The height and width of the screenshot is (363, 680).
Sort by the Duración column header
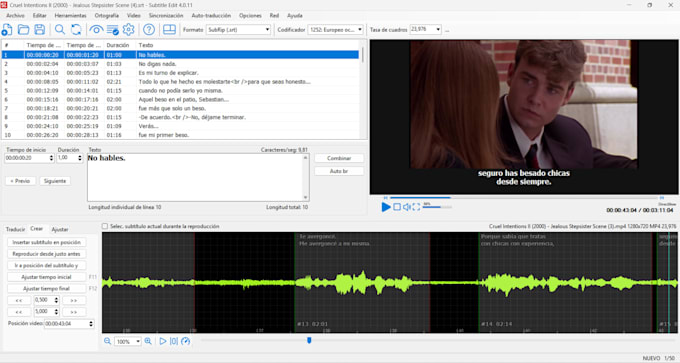pos(119,45)
